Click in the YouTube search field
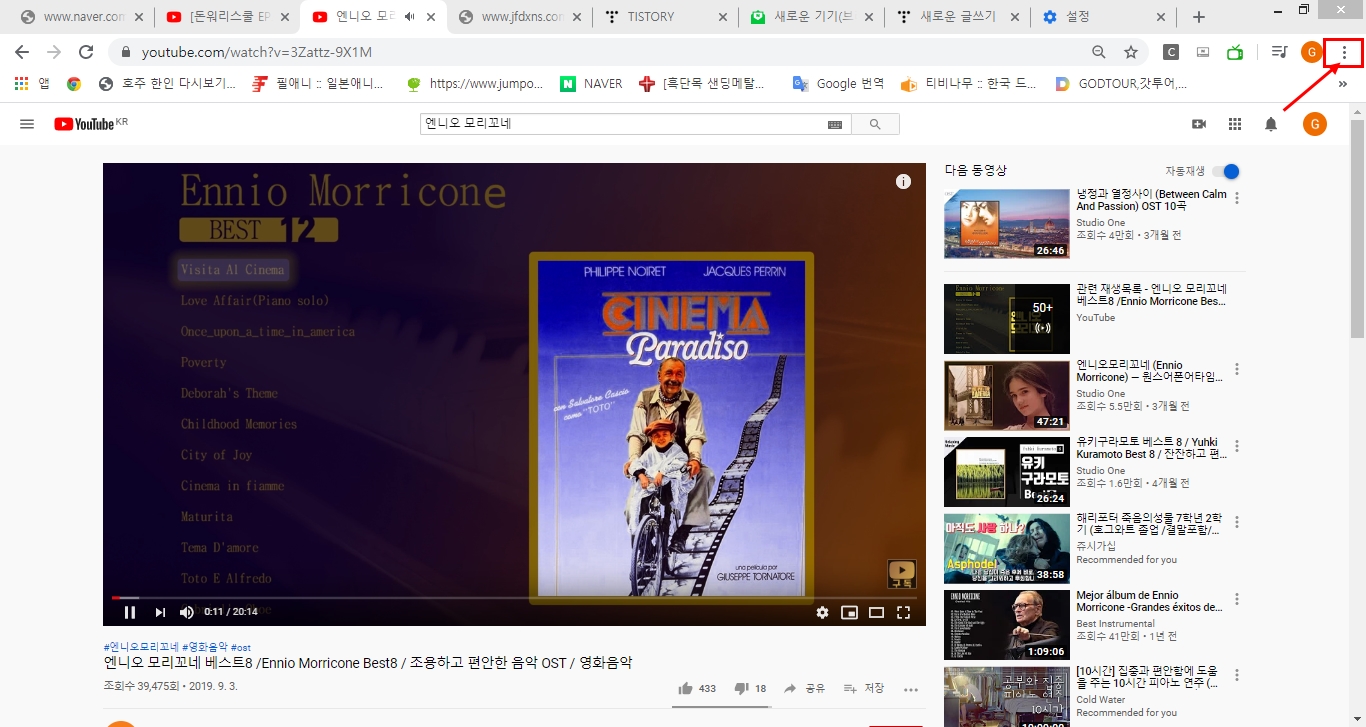The width and height of the screenshot is (1366, 727). point(623,124)
